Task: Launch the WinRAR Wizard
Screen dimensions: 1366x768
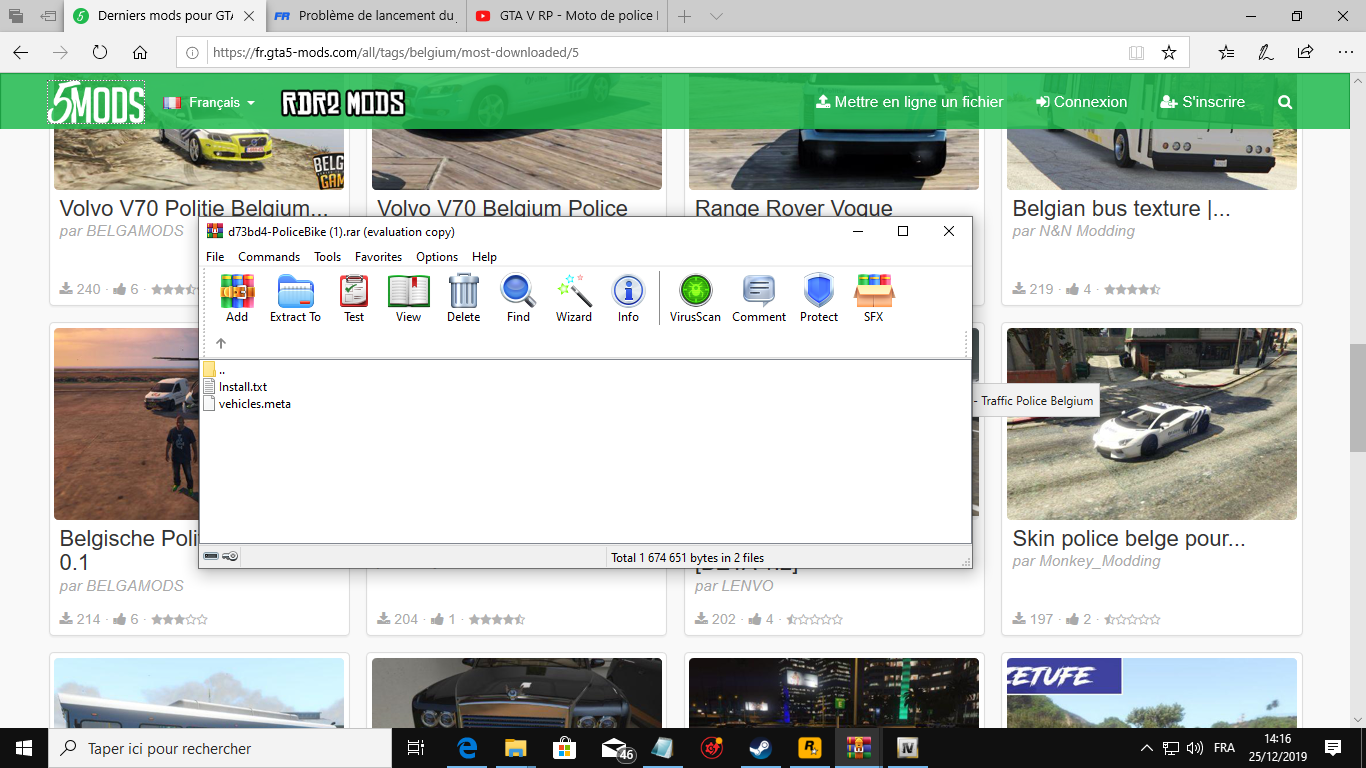Action: pyautogui.click(x=574, y=298)
